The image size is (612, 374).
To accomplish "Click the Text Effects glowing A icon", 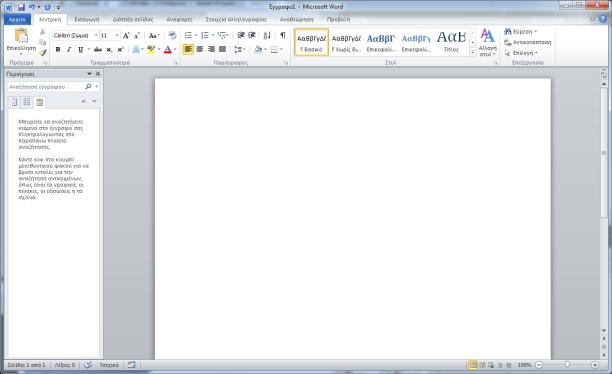I will [x=136, y=50].
